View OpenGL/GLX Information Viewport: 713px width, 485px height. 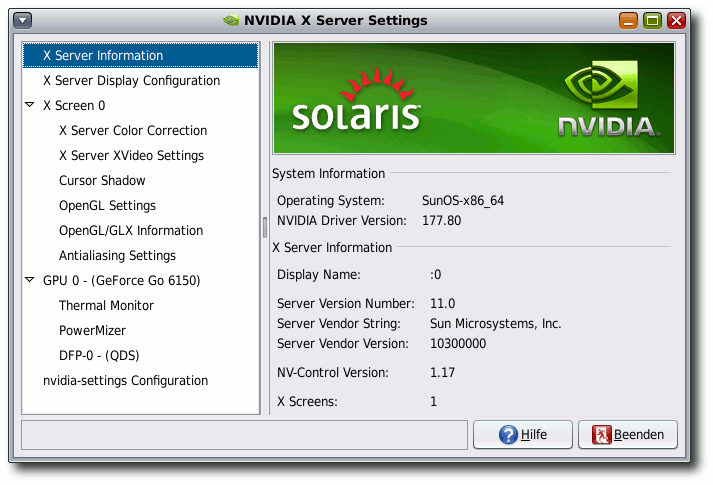point(131,230)
